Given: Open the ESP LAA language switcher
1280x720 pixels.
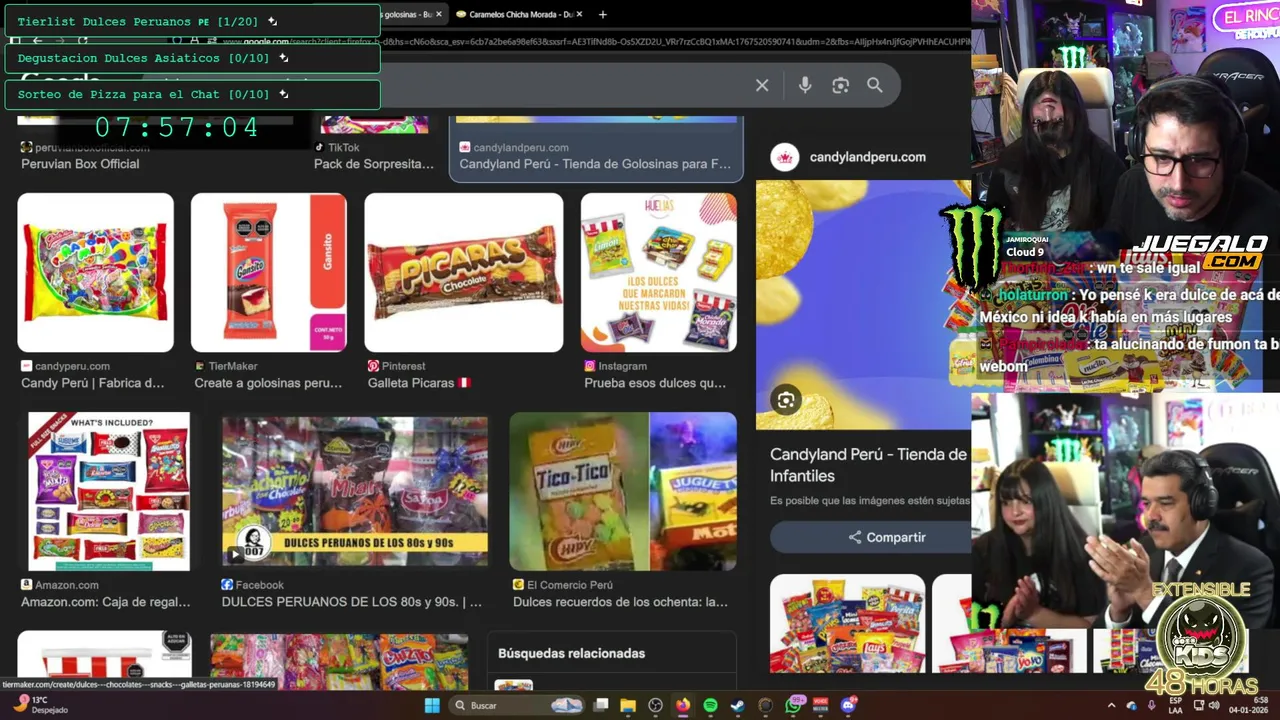Looking at the screenshot, I should (1176, 705).
